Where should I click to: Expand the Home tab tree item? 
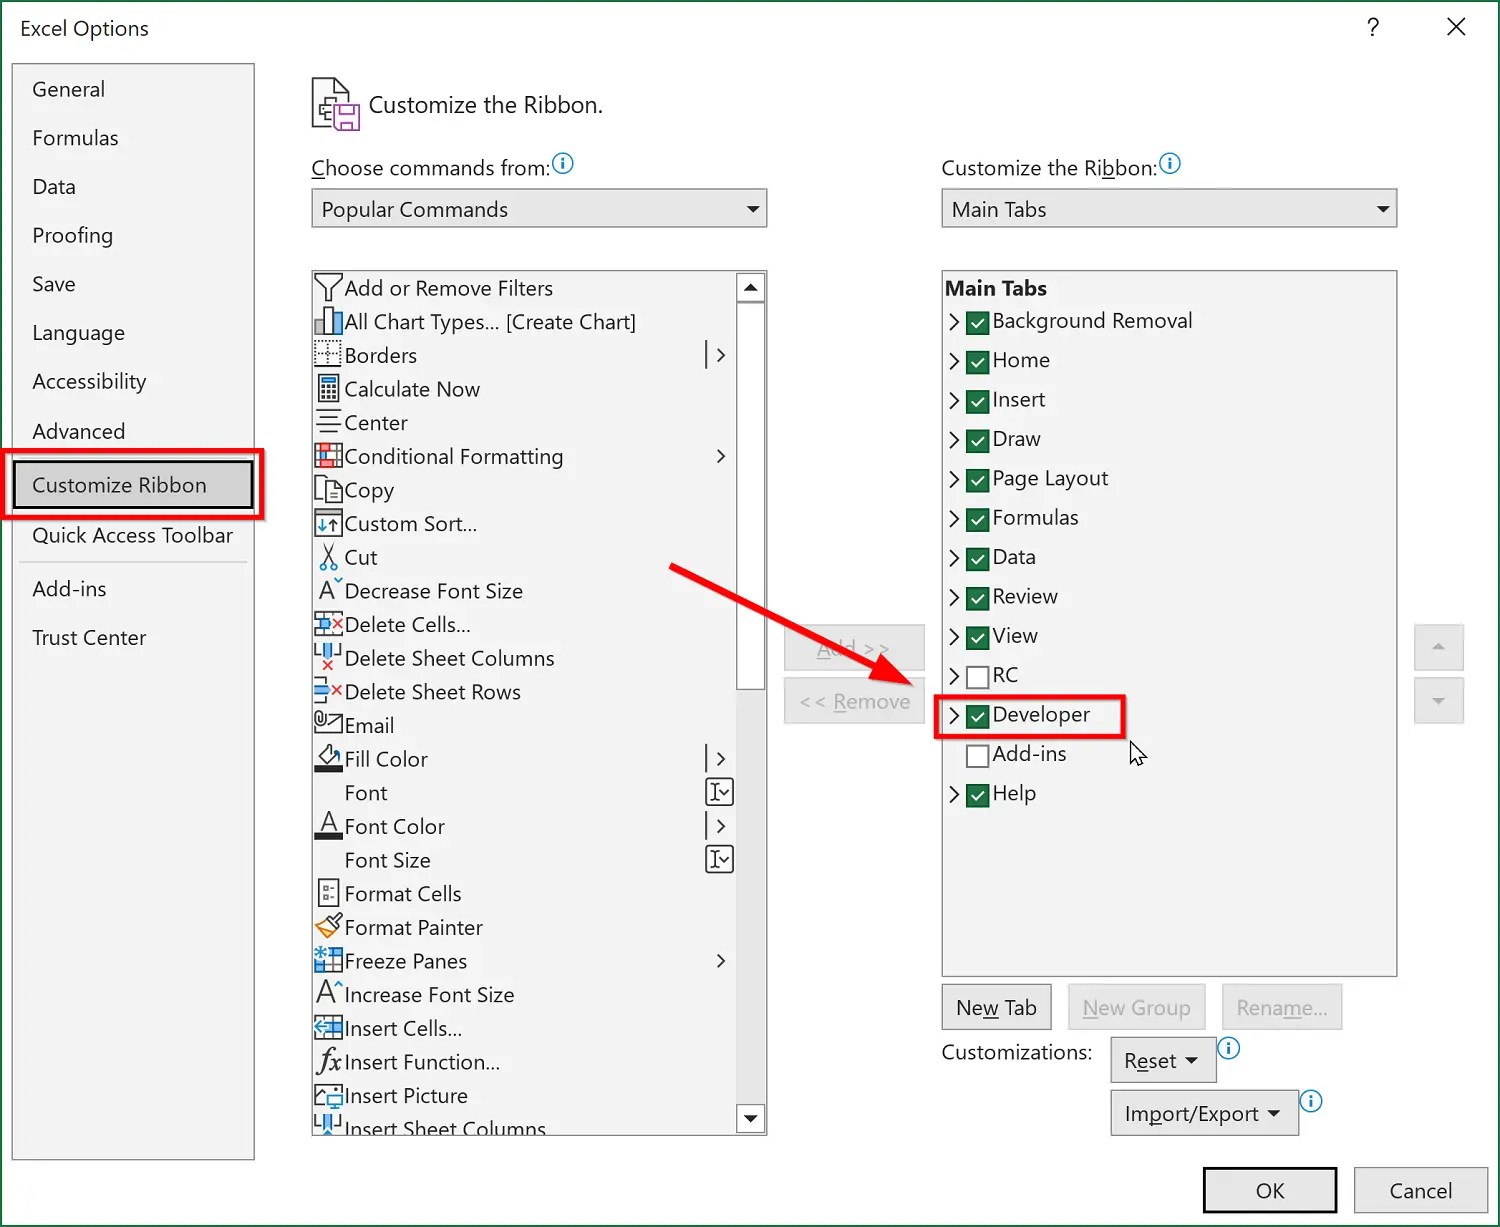[953, 361]
